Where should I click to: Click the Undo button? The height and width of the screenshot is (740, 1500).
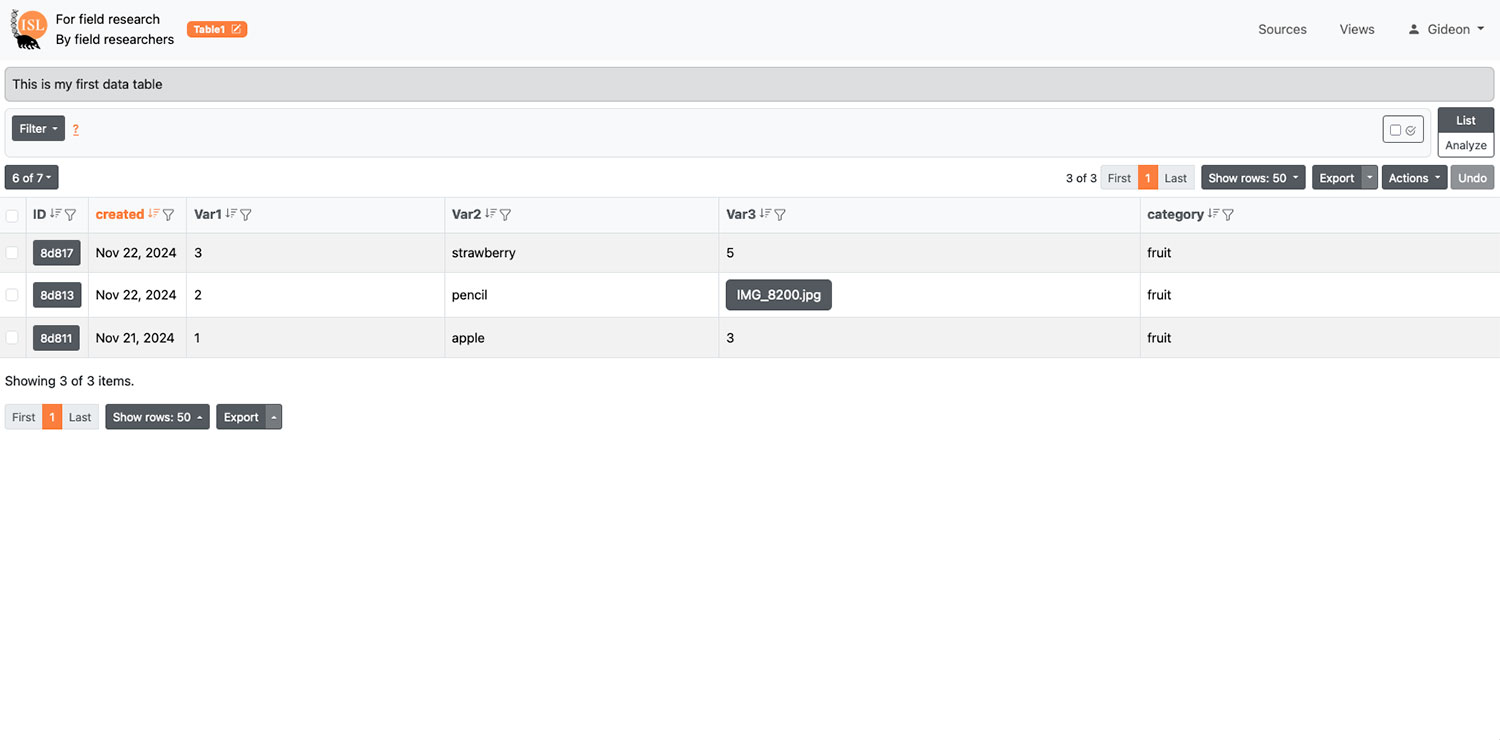pos(1472,178)
